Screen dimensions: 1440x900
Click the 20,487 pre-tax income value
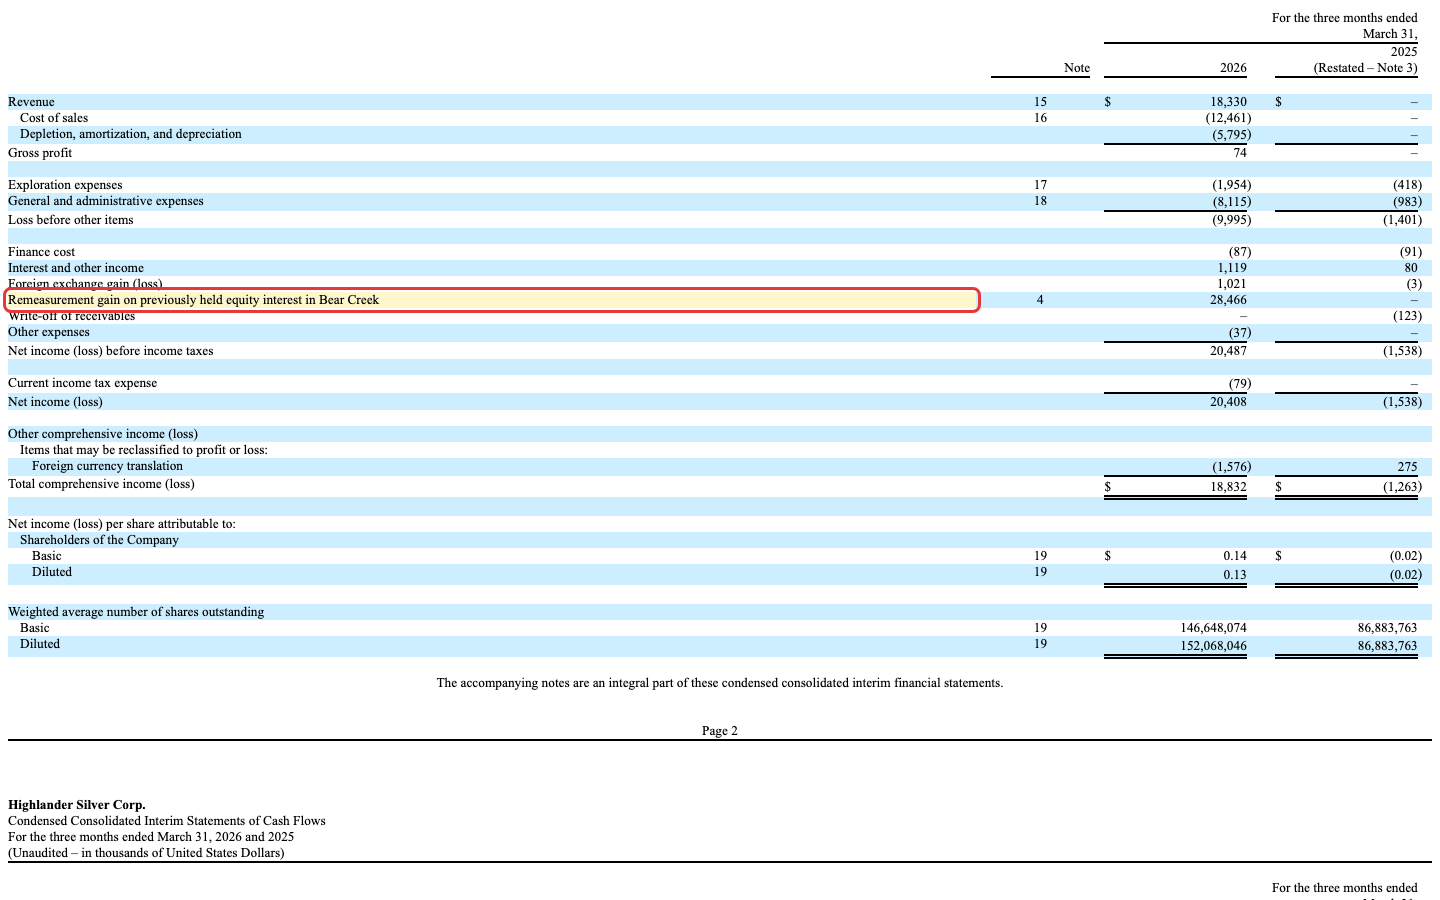coord(1228,351)
